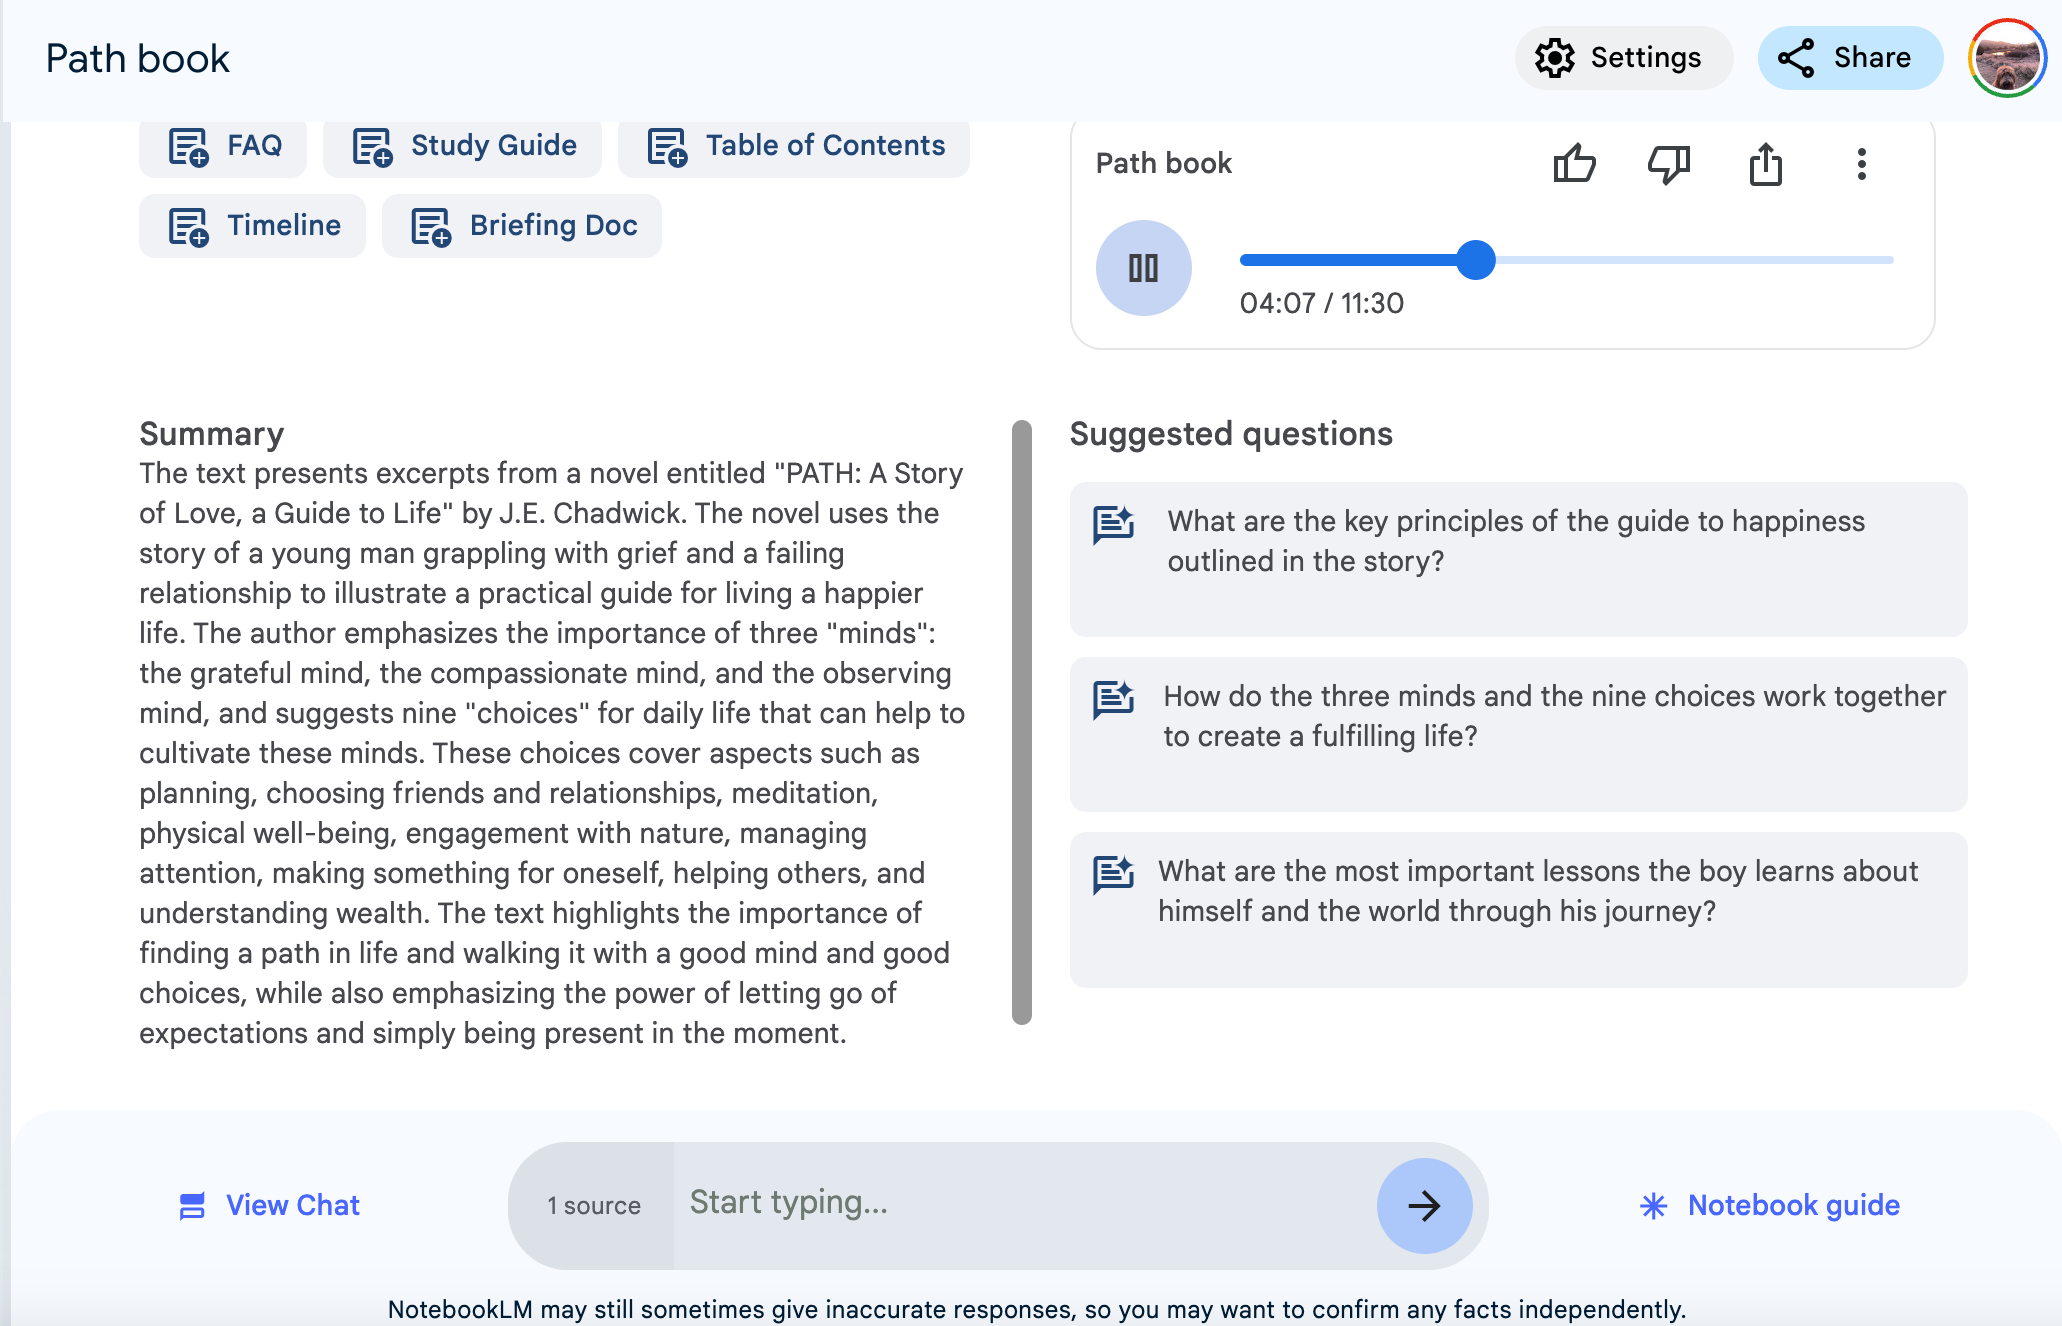Click the 1 source selector
2062x1326 pixels.
[593, 1205]
